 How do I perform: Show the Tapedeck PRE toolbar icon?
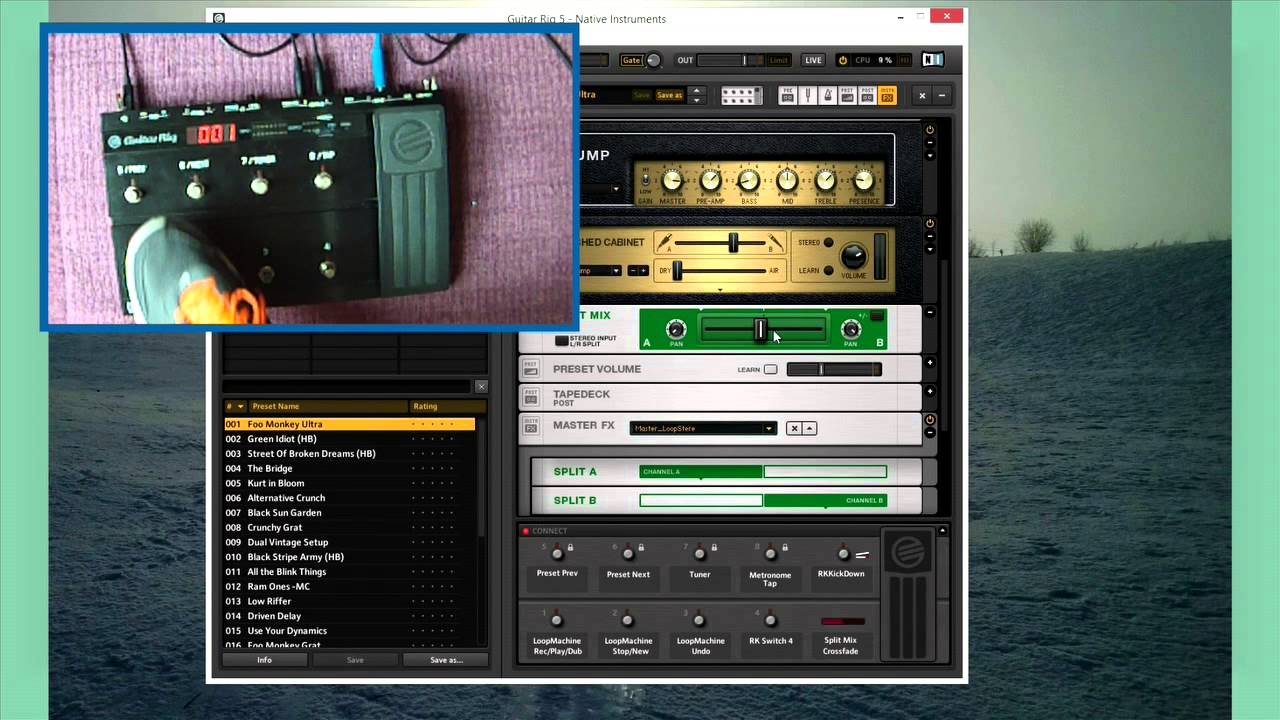788,95
